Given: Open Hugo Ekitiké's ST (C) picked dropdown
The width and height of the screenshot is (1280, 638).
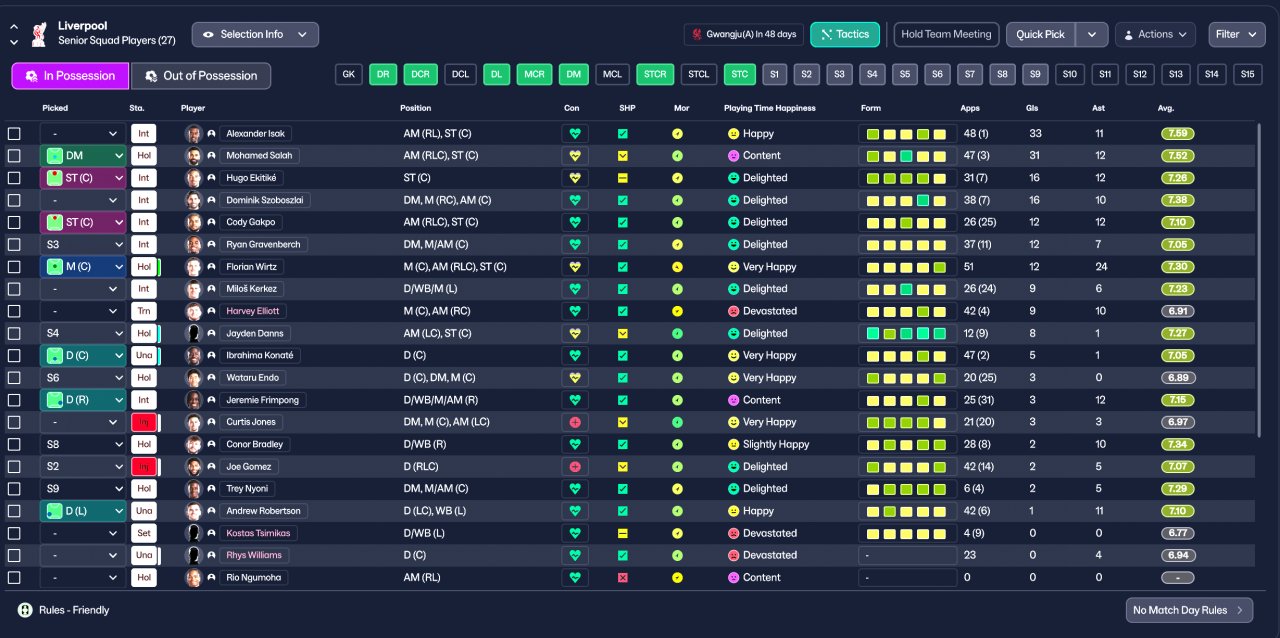Looking at the screenshot, I should click(x=83, y=178).
